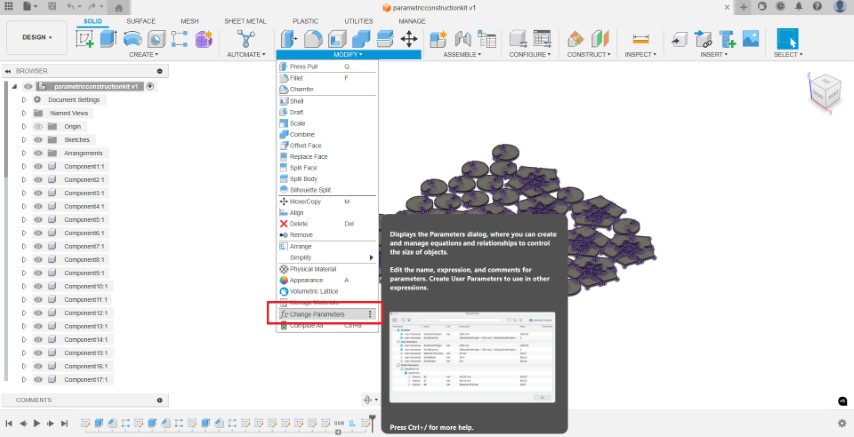Screen dimensions: 854x437
Task: Play the timeline
Action: pos(36,423)
